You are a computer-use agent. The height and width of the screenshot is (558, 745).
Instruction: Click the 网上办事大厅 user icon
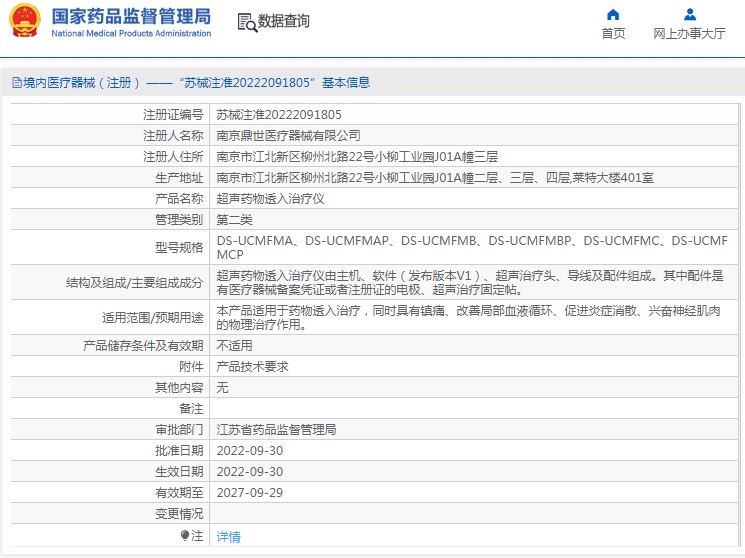pyautogui.click(x=690, y=15)
